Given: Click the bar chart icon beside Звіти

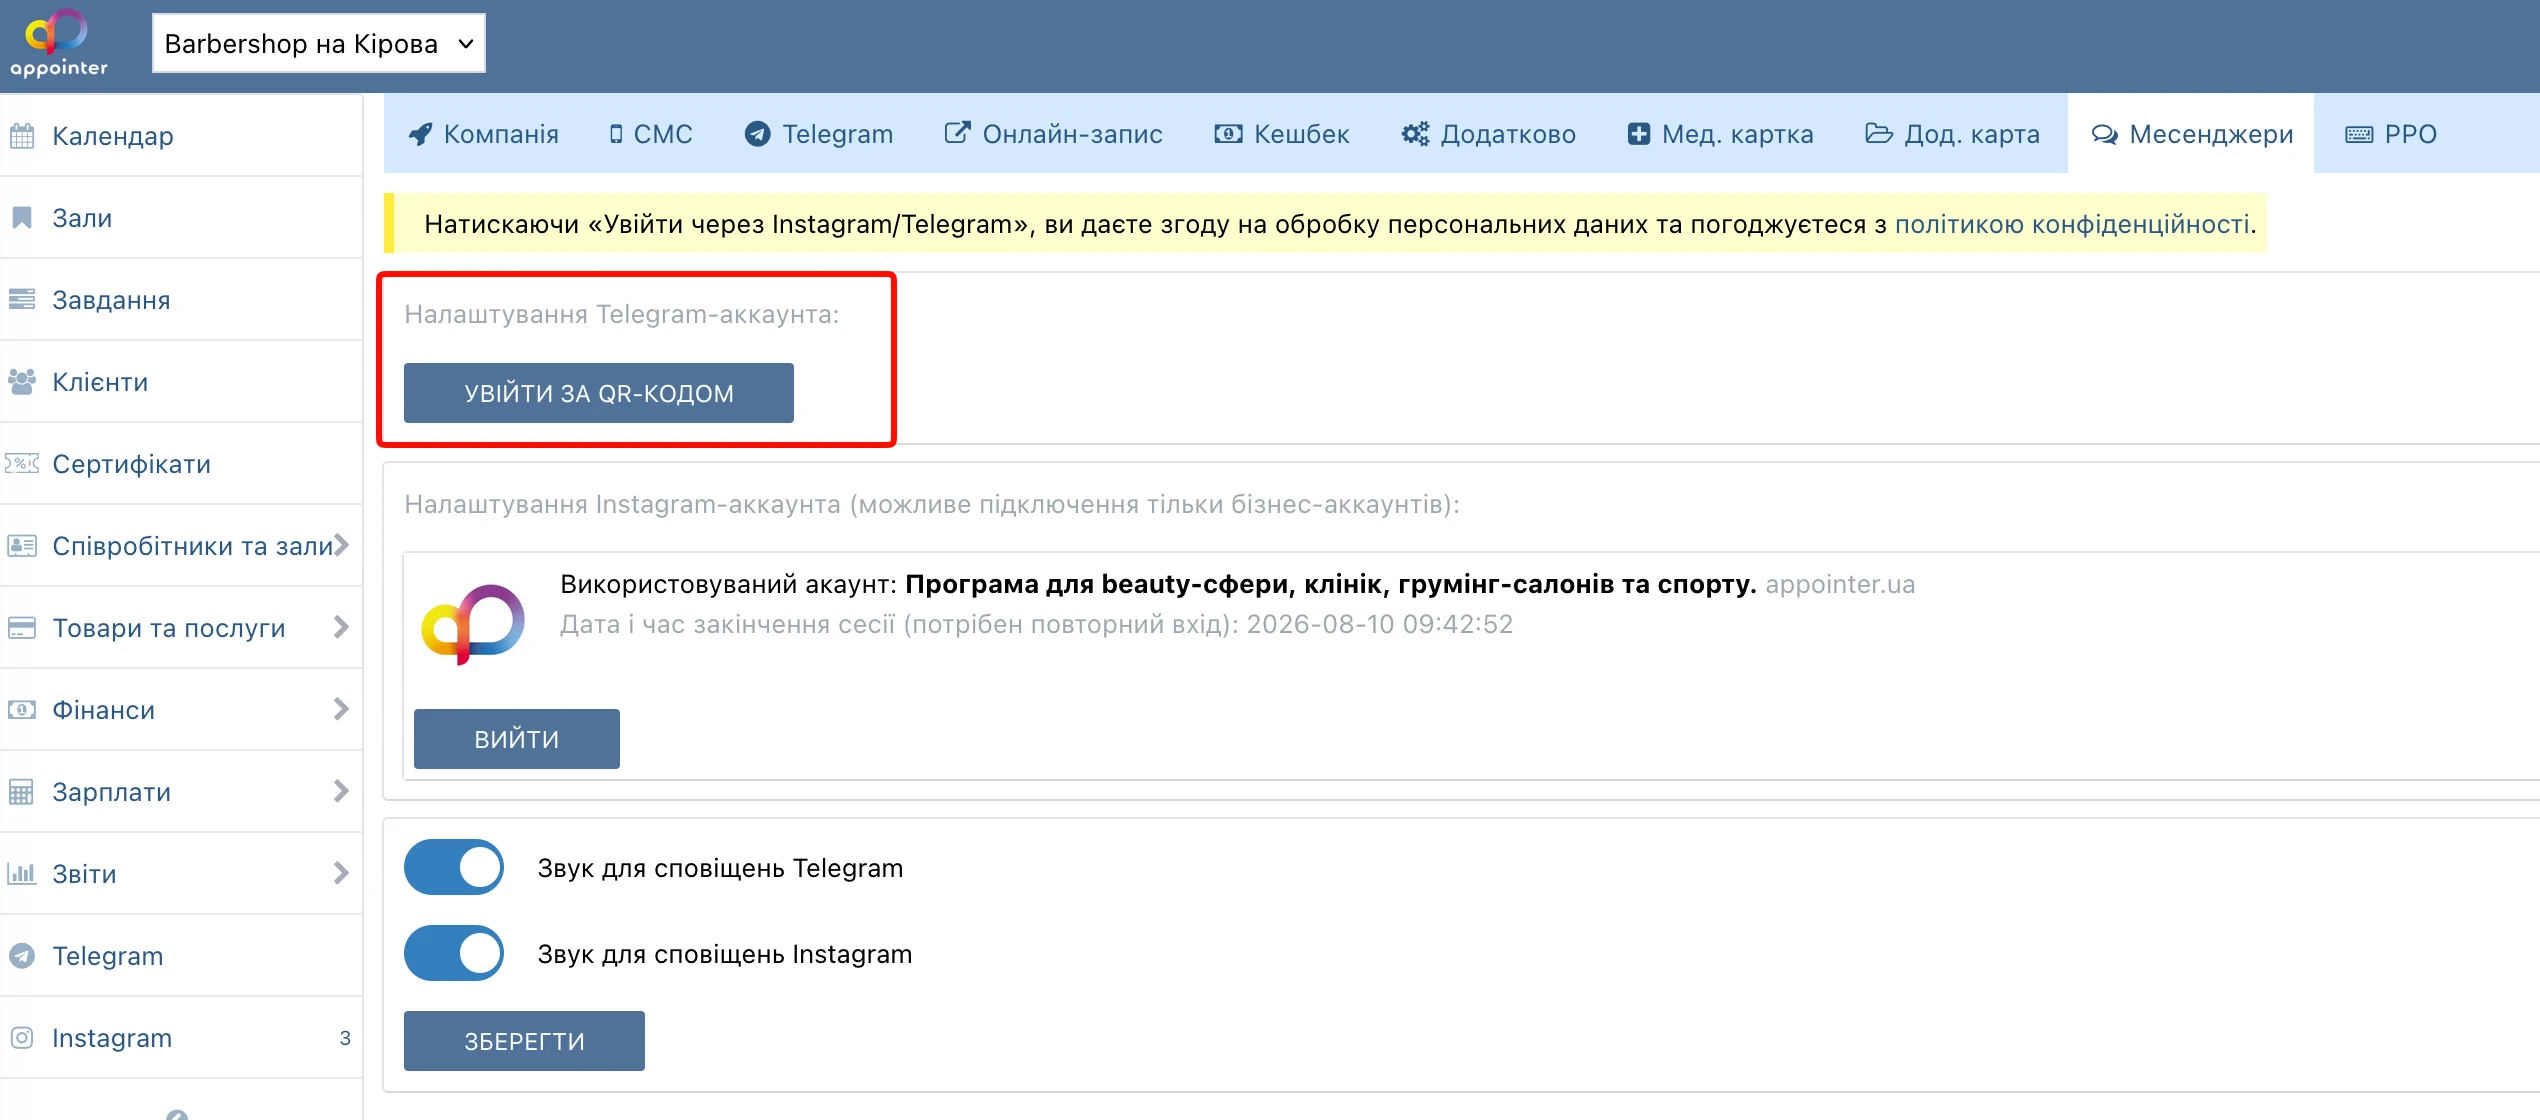Looking at the screenshot, I should point(22,874).
